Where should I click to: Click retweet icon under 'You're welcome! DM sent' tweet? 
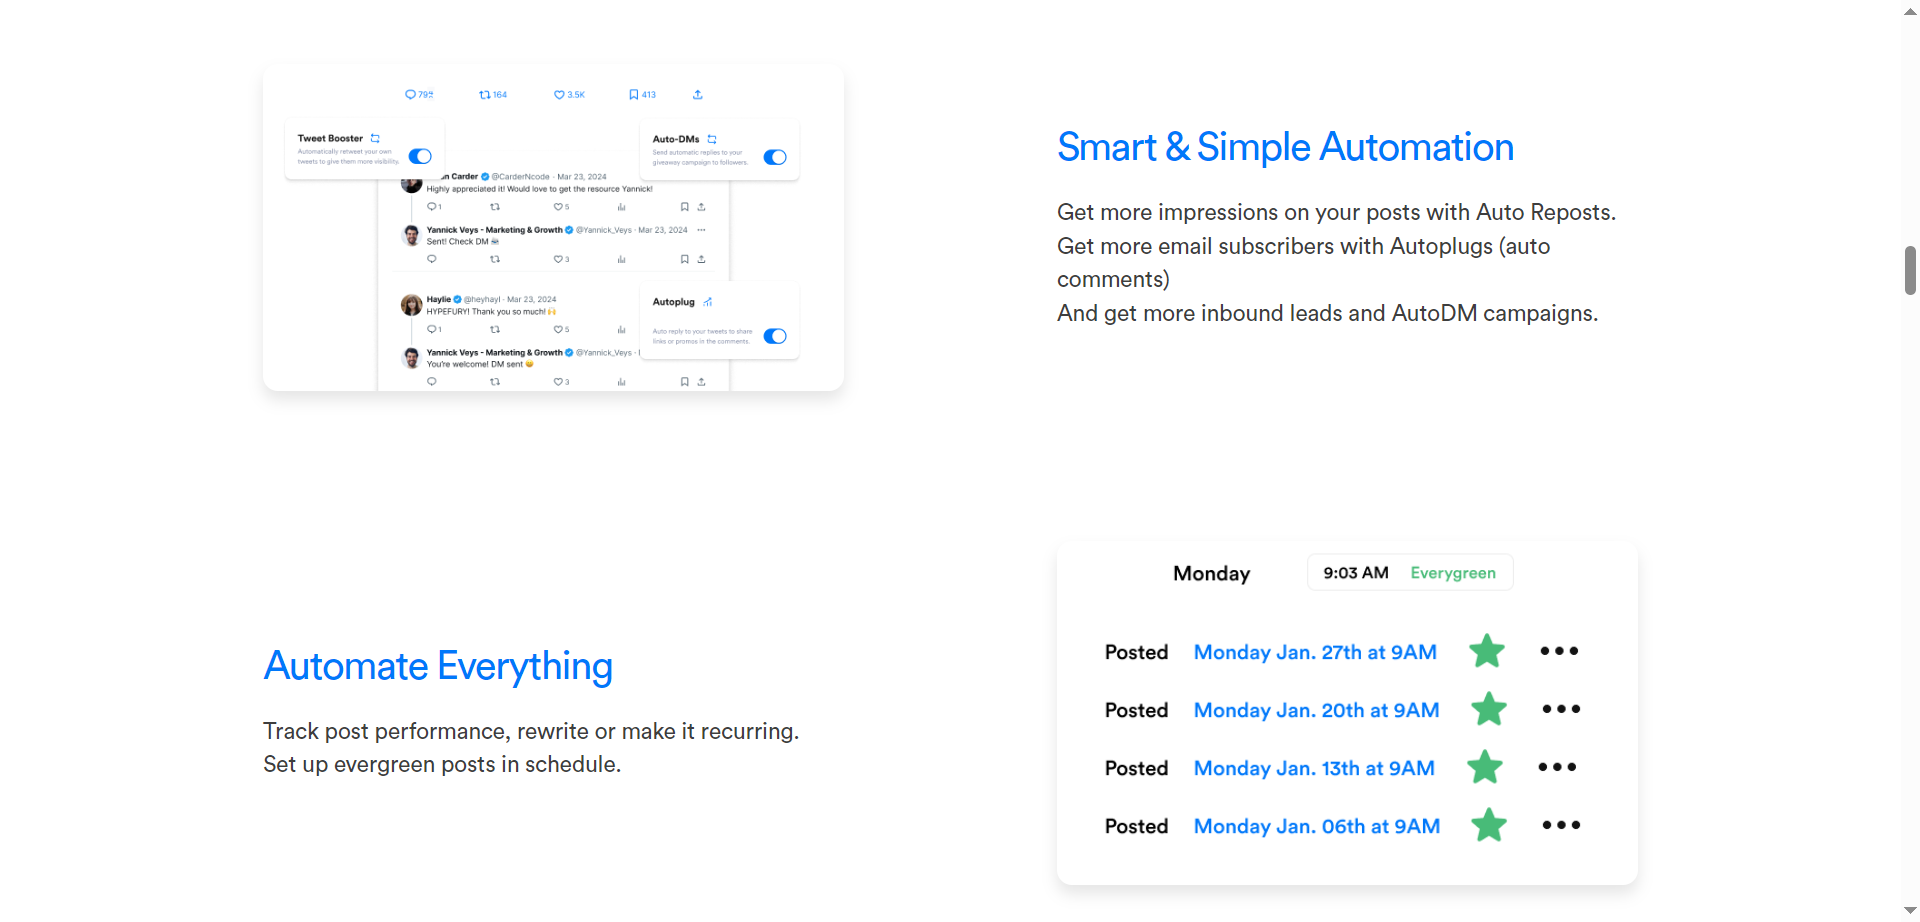pyautogui.click(x=495, y=382)
